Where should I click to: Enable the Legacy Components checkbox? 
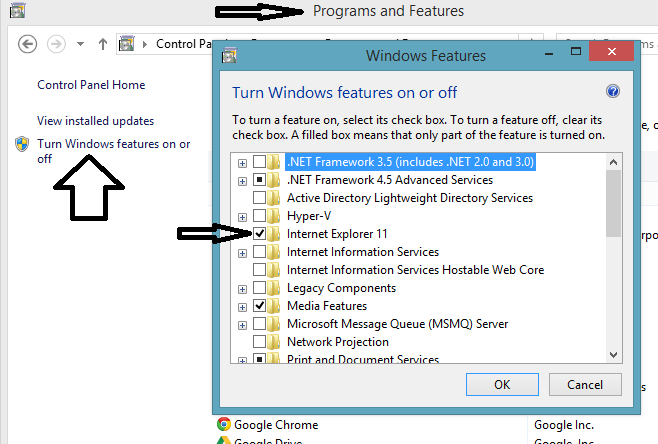tap(259, 288)
